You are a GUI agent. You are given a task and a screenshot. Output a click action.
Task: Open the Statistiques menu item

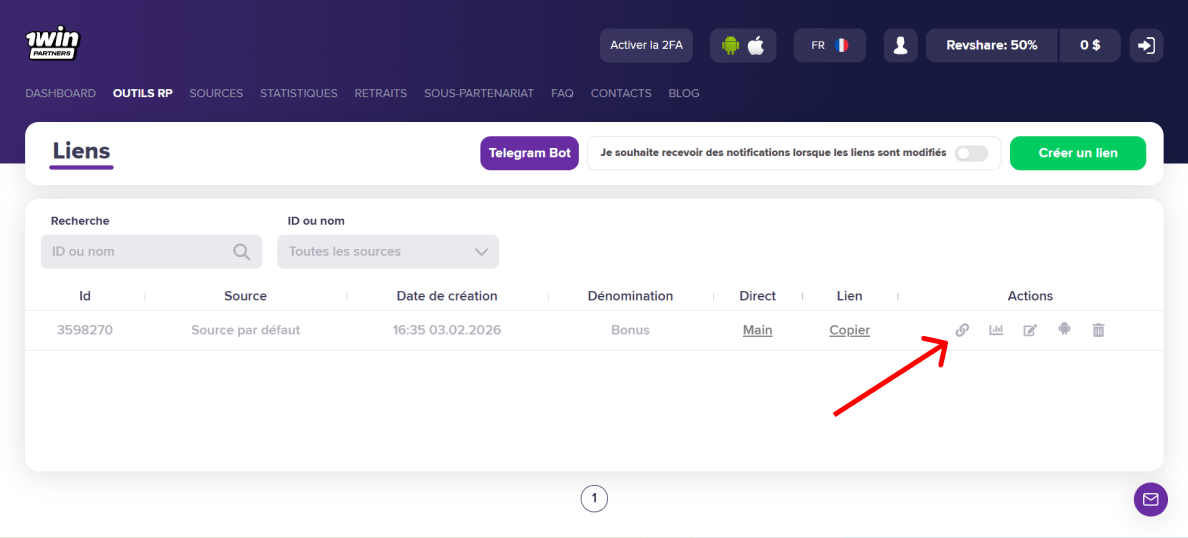click(x=299, y=93)
